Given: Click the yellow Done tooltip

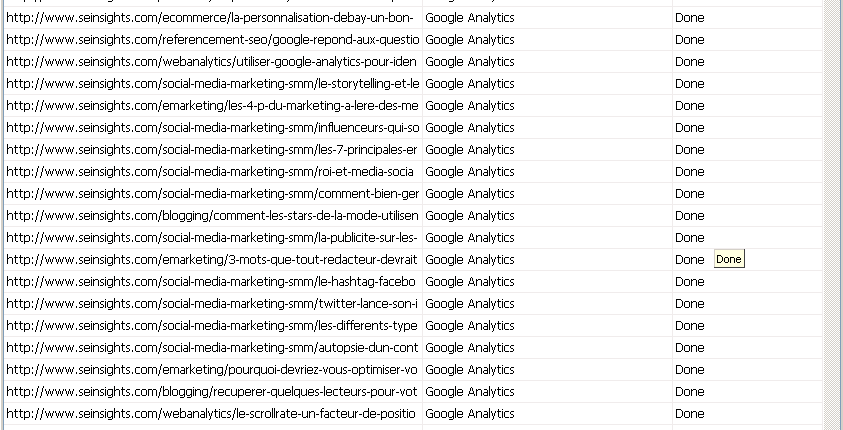Looking at the screenshot, I should pyautogui.click(x=729, y=260).
